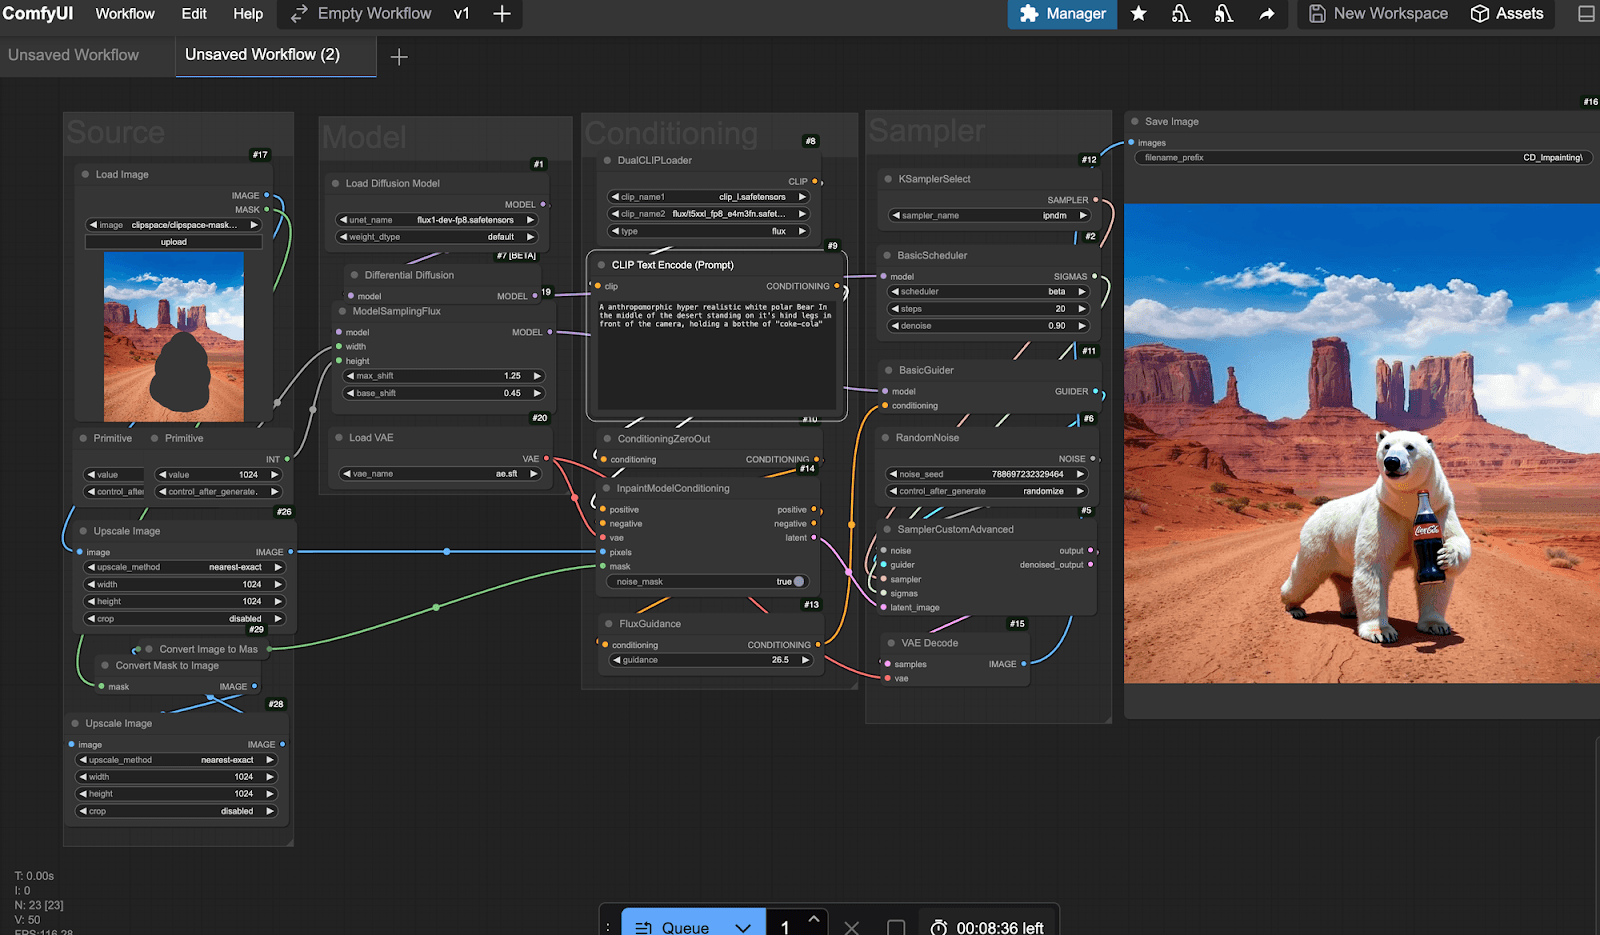1600x935 pixels.
Task: Open the sampler_name ipndm selector
Action: (989, 215)
